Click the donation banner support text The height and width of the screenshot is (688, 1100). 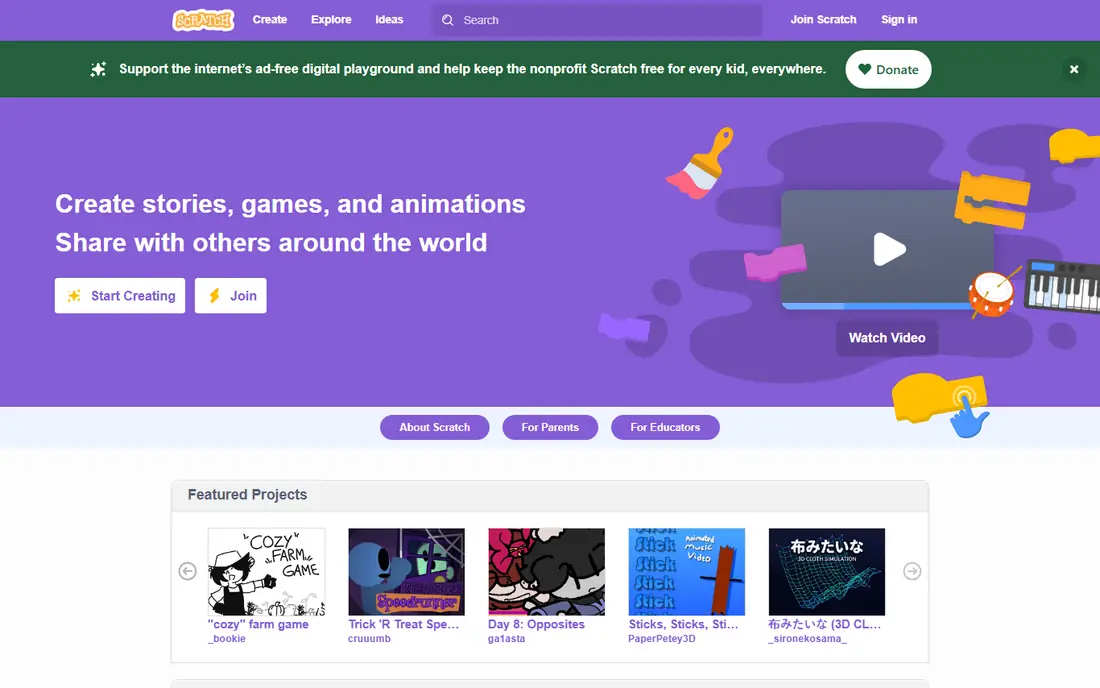click(472, 69)
